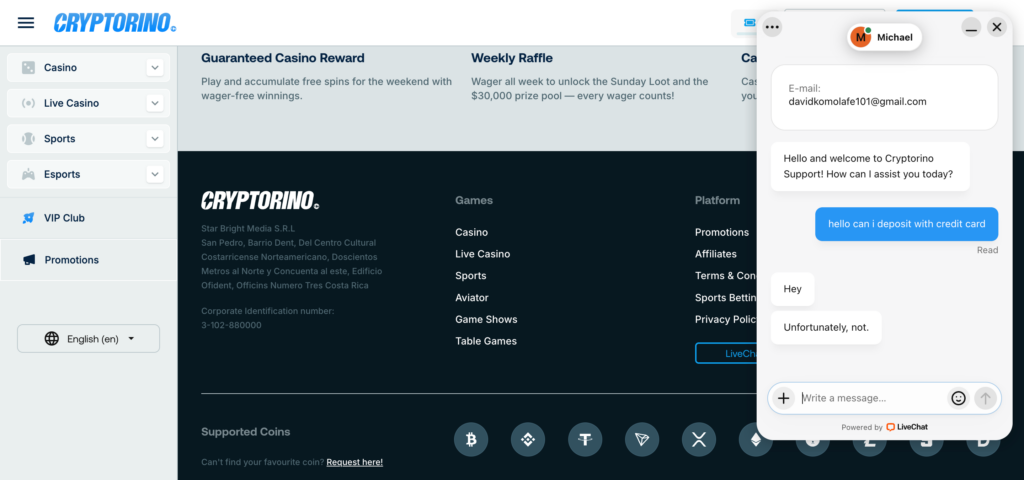Open the hamburger menu icon

pyautogui.click(x=25, y=23)
